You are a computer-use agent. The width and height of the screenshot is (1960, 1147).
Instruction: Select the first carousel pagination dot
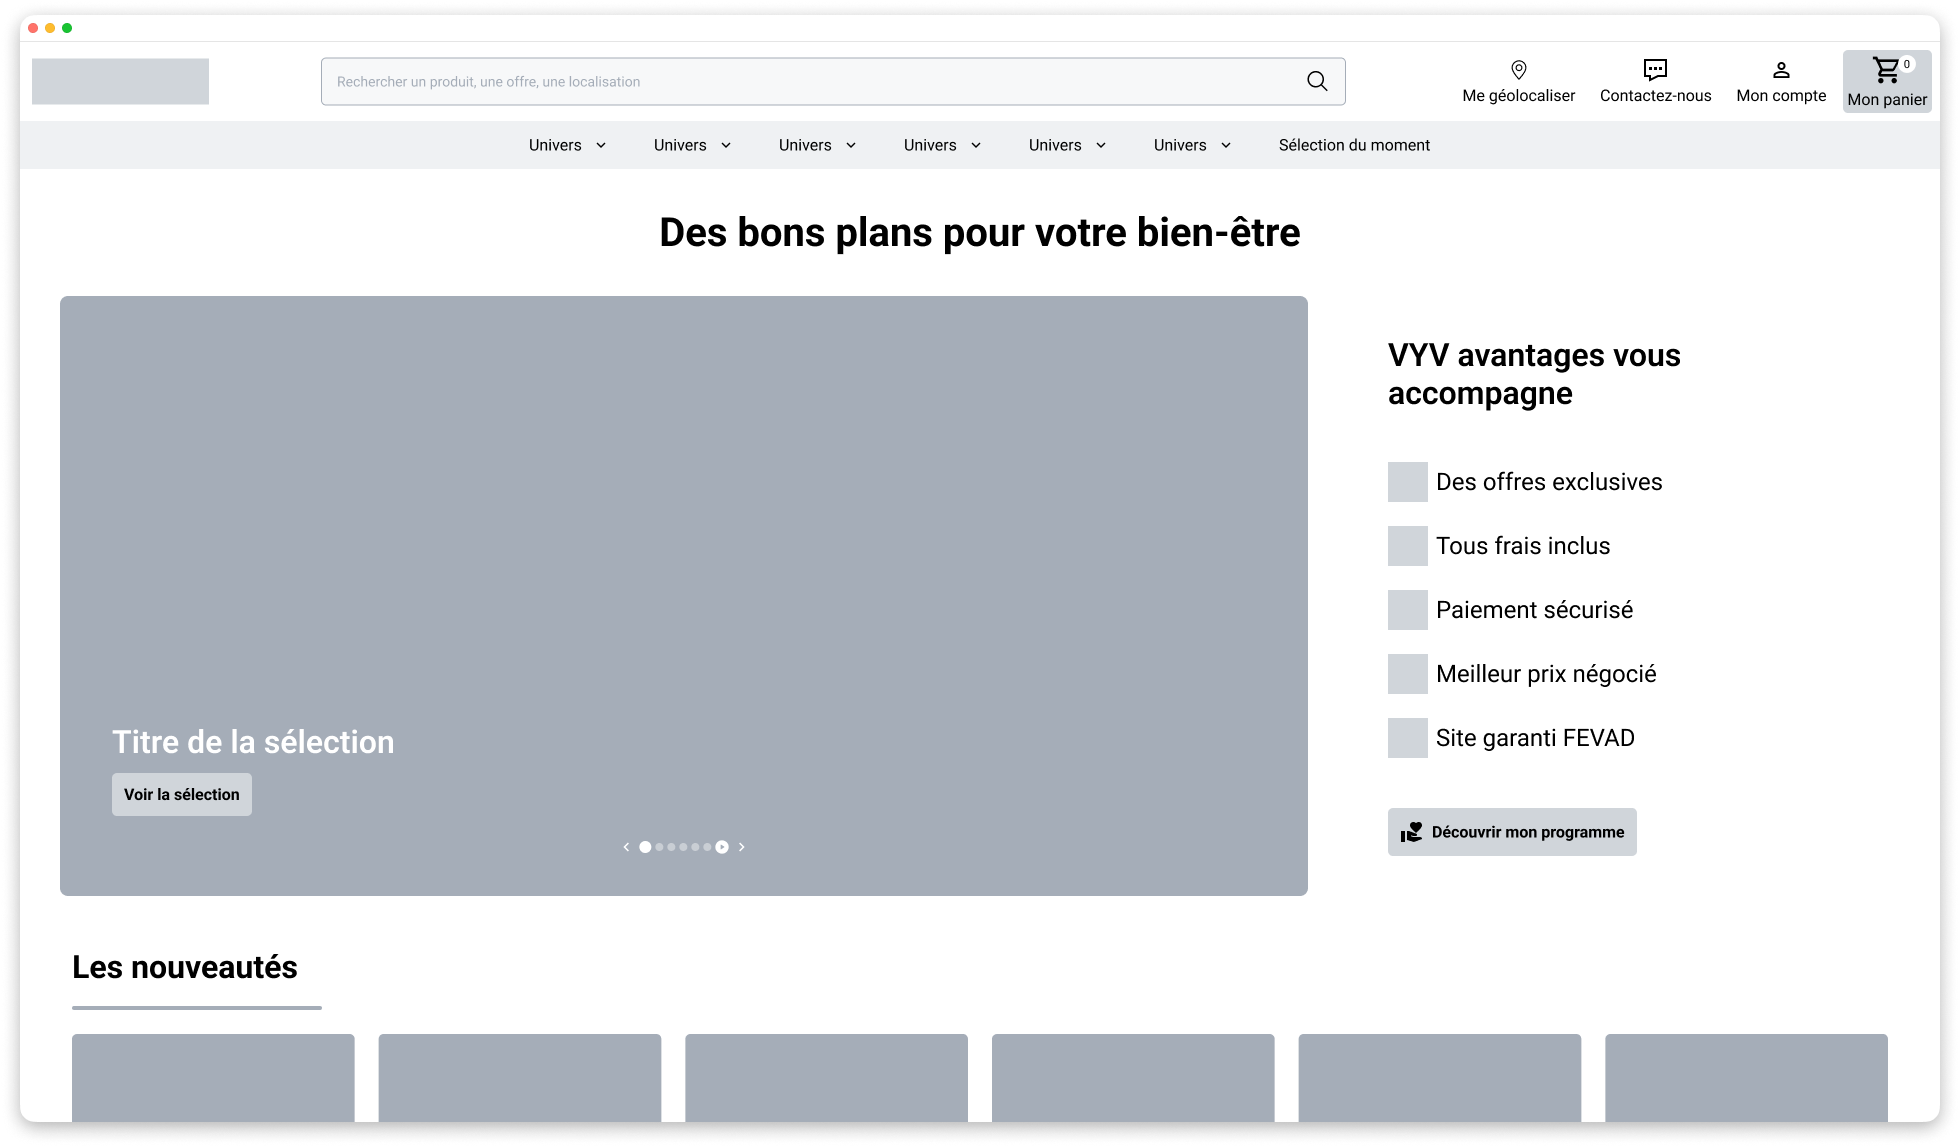[645, 847]
